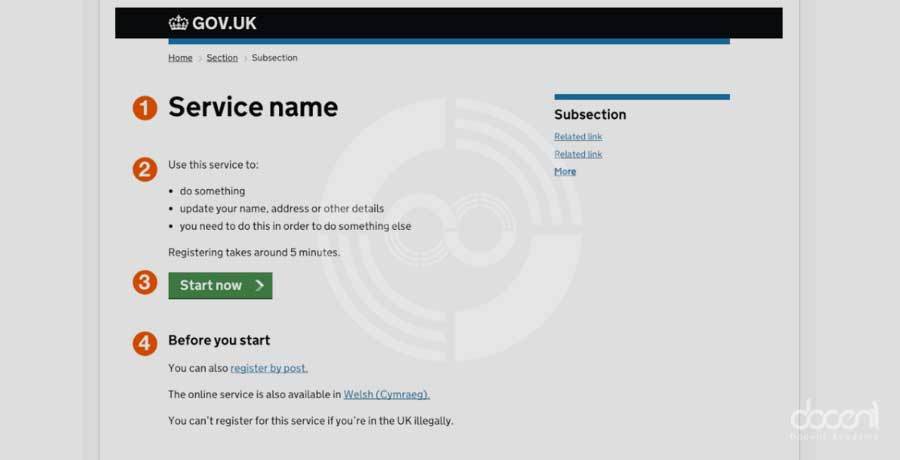
Task: Click 'Use this service to:' text
Action: pyautogui.click(x=214, y=165)
